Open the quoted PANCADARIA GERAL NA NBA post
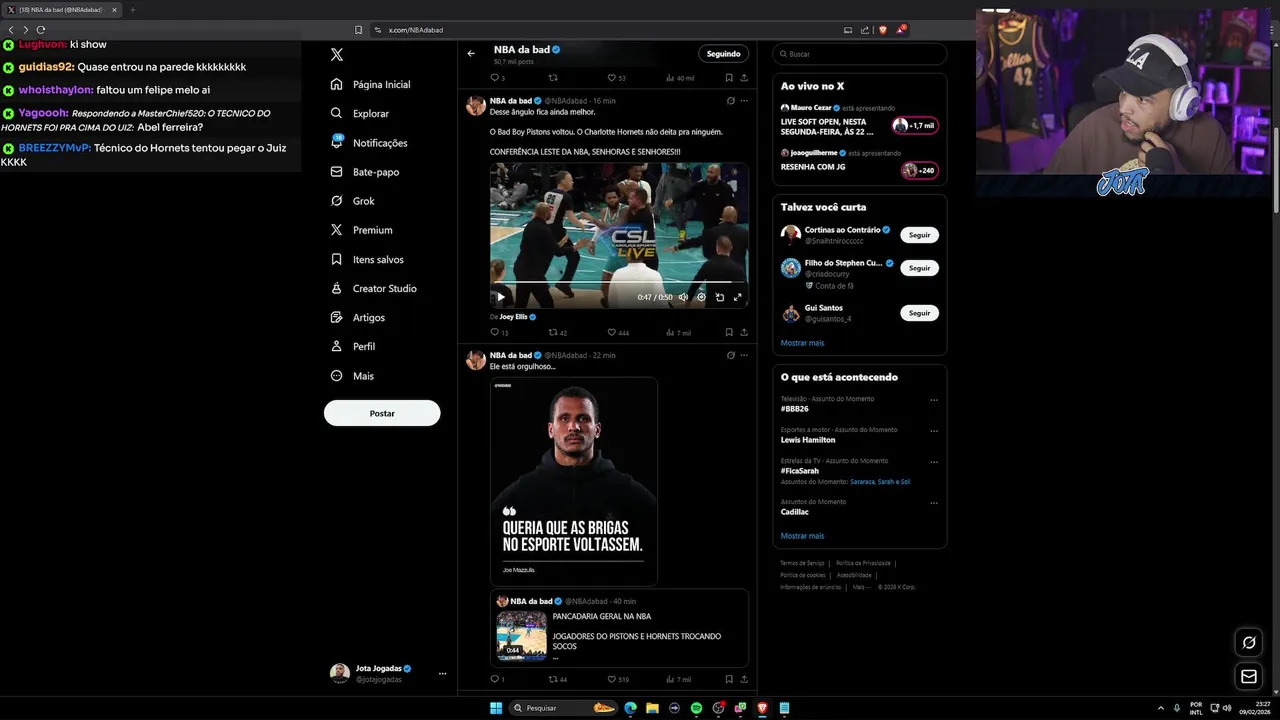This screenshot has height=720, width=1280. [619, 628]
